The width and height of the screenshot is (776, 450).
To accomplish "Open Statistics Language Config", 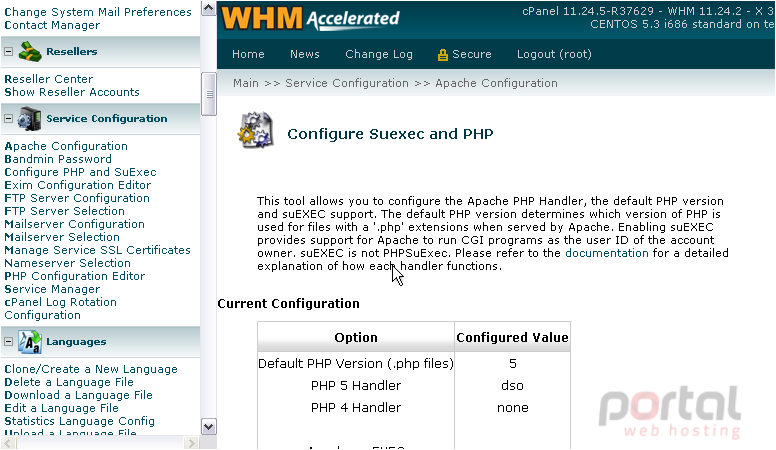I will pos(79,421).
